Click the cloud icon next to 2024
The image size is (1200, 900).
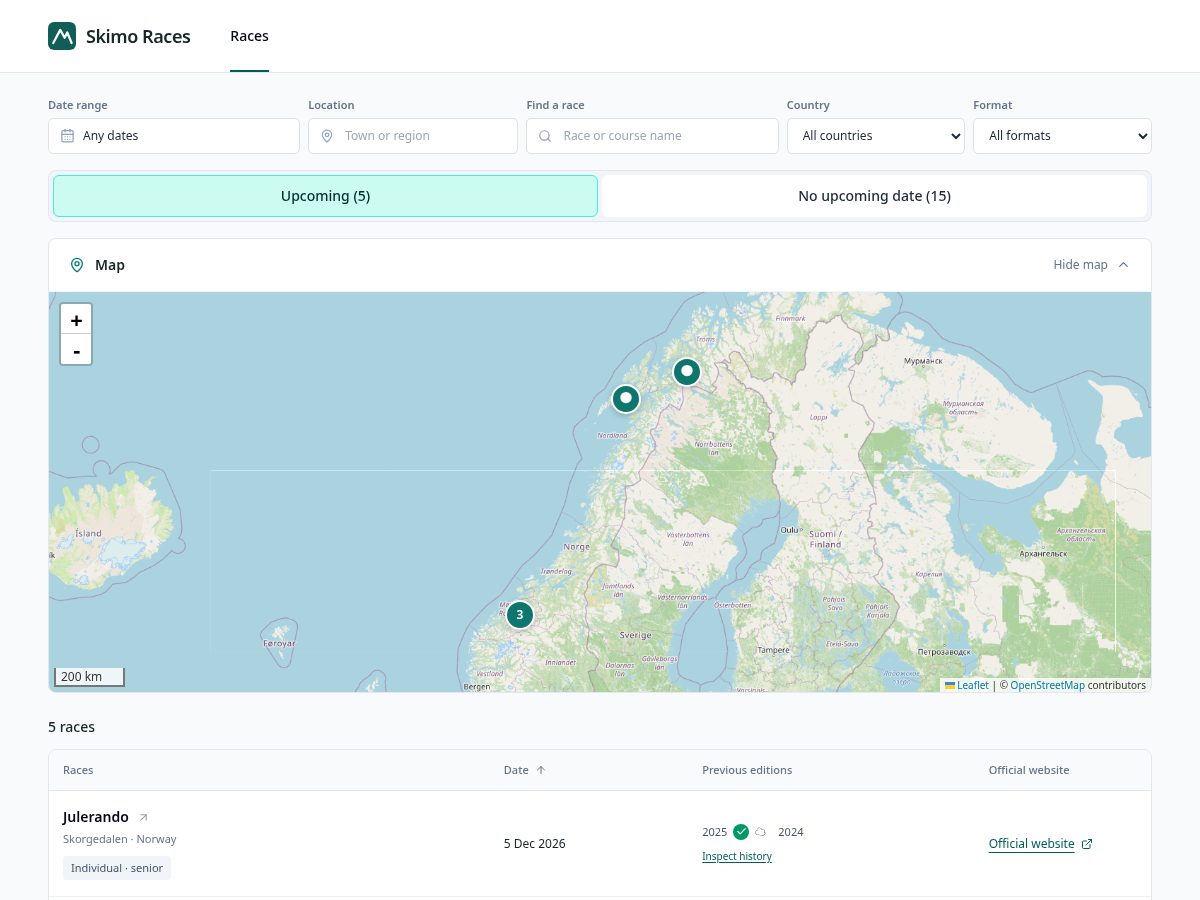tap(761, 832)
